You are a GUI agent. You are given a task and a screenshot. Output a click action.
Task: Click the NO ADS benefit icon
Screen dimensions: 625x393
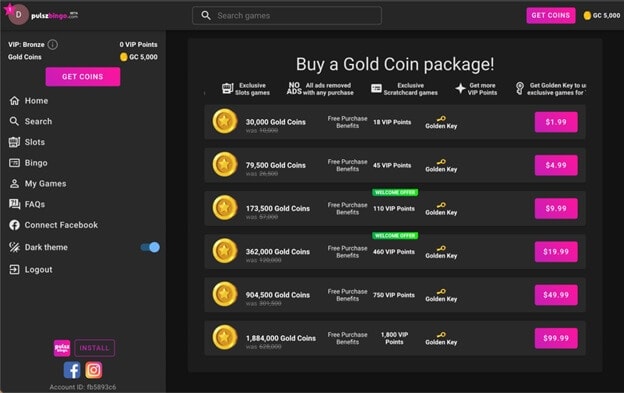click(294, 88)
